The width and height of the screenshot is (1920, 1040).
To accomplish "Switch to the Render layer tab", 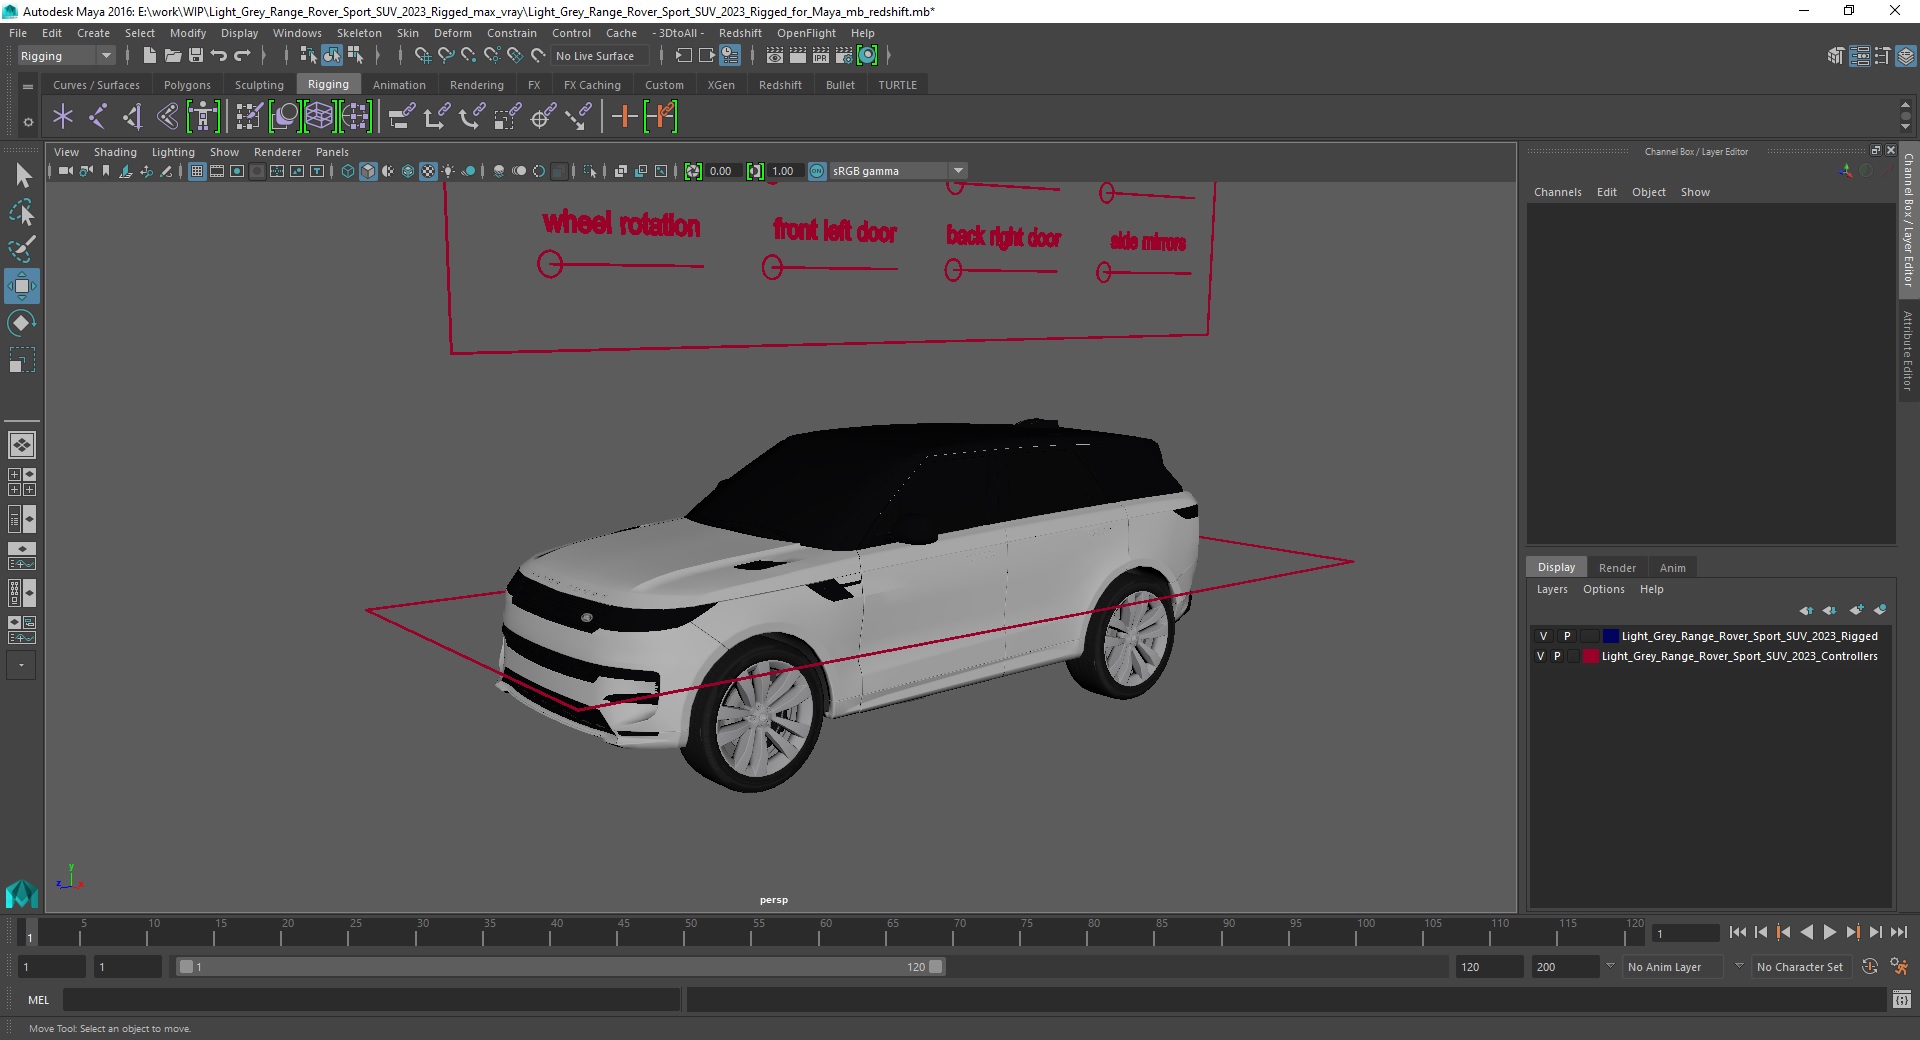I will point(1617,568).
